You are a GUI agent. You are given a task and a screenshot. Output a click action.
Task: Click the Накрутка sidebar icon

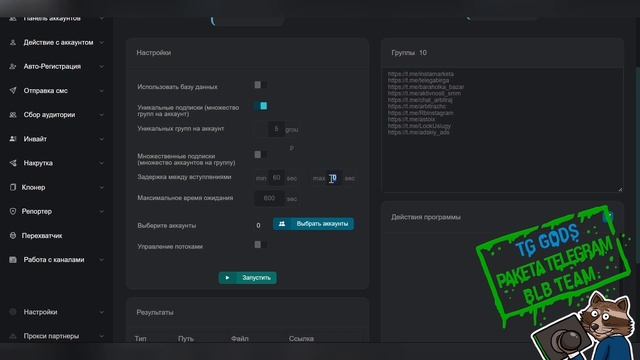pyautogui.click(x=13, y=163)
